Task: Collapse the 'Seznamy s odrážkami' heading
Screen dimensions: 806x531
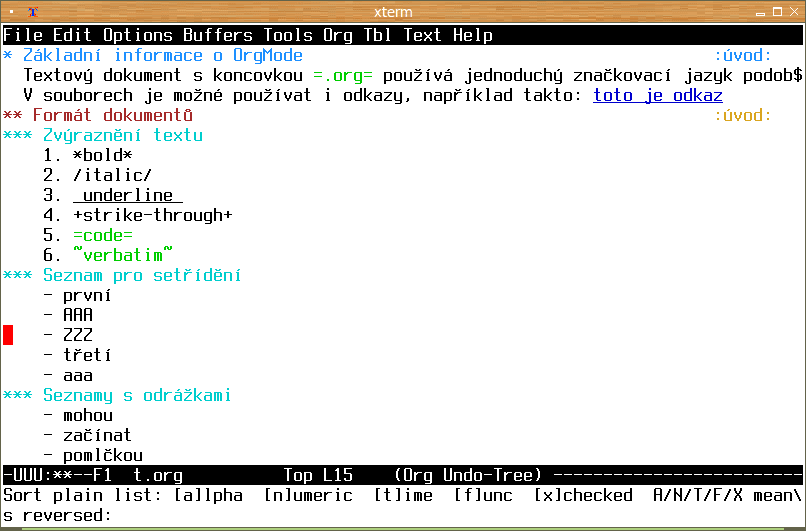Action: [x=117, y=395]
